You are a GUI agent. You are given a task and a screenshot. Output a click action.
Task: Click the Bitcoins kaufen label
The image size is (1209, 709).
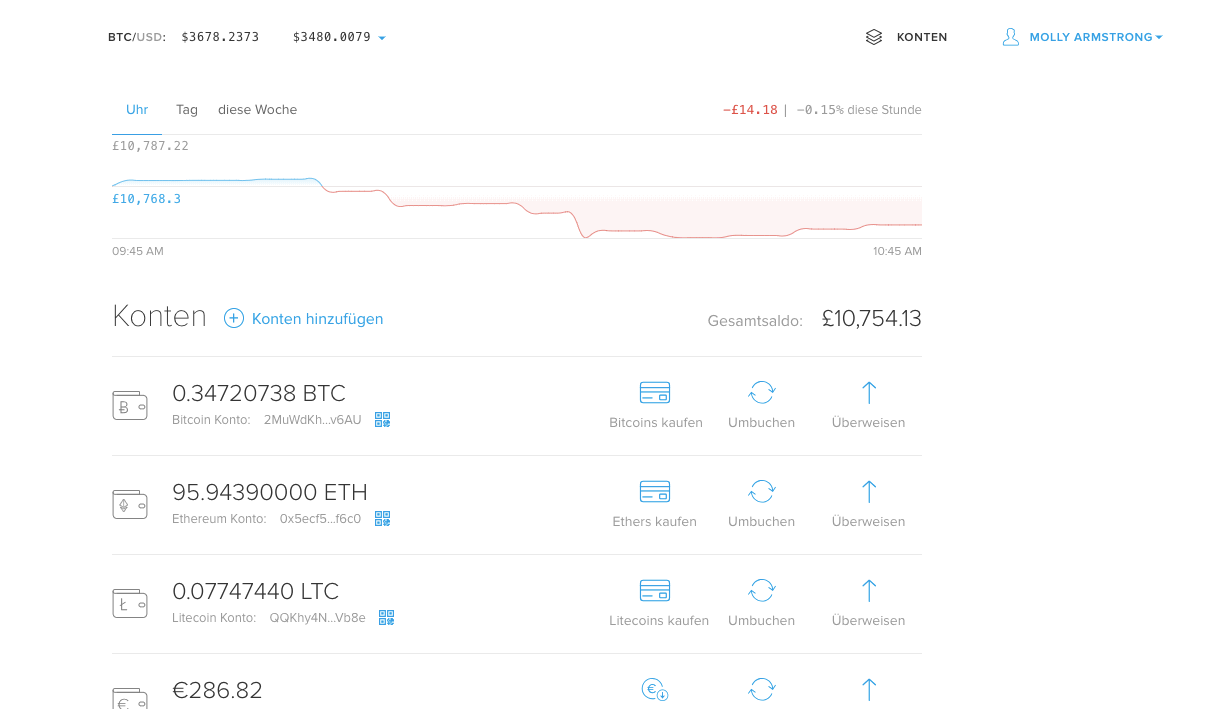656,423
